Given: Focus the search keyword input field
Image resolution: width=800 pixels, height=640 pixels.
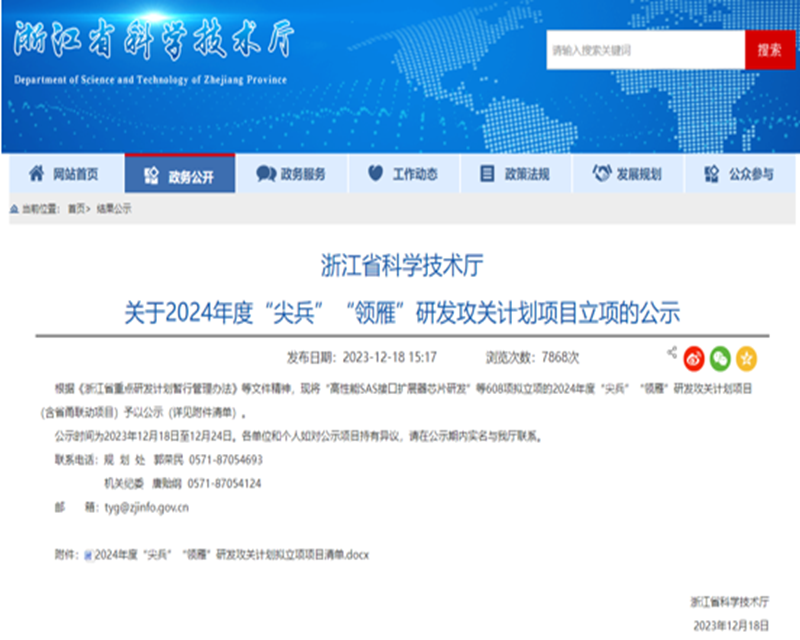Looking at the screenshot, I should 645,50.
